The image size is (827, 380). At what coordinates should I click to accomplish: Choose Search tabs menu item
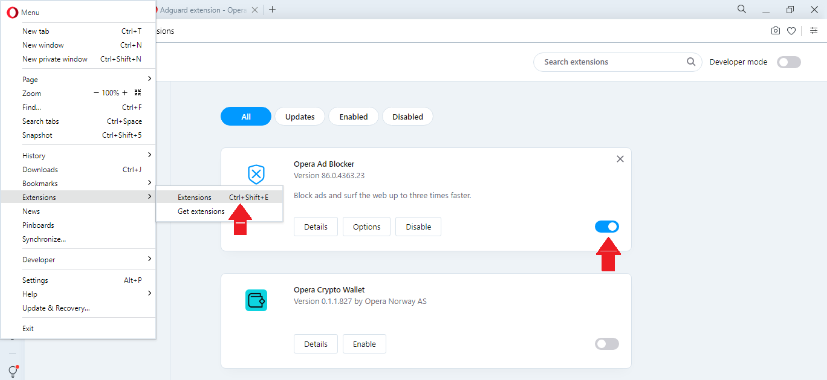pos(78,121)
